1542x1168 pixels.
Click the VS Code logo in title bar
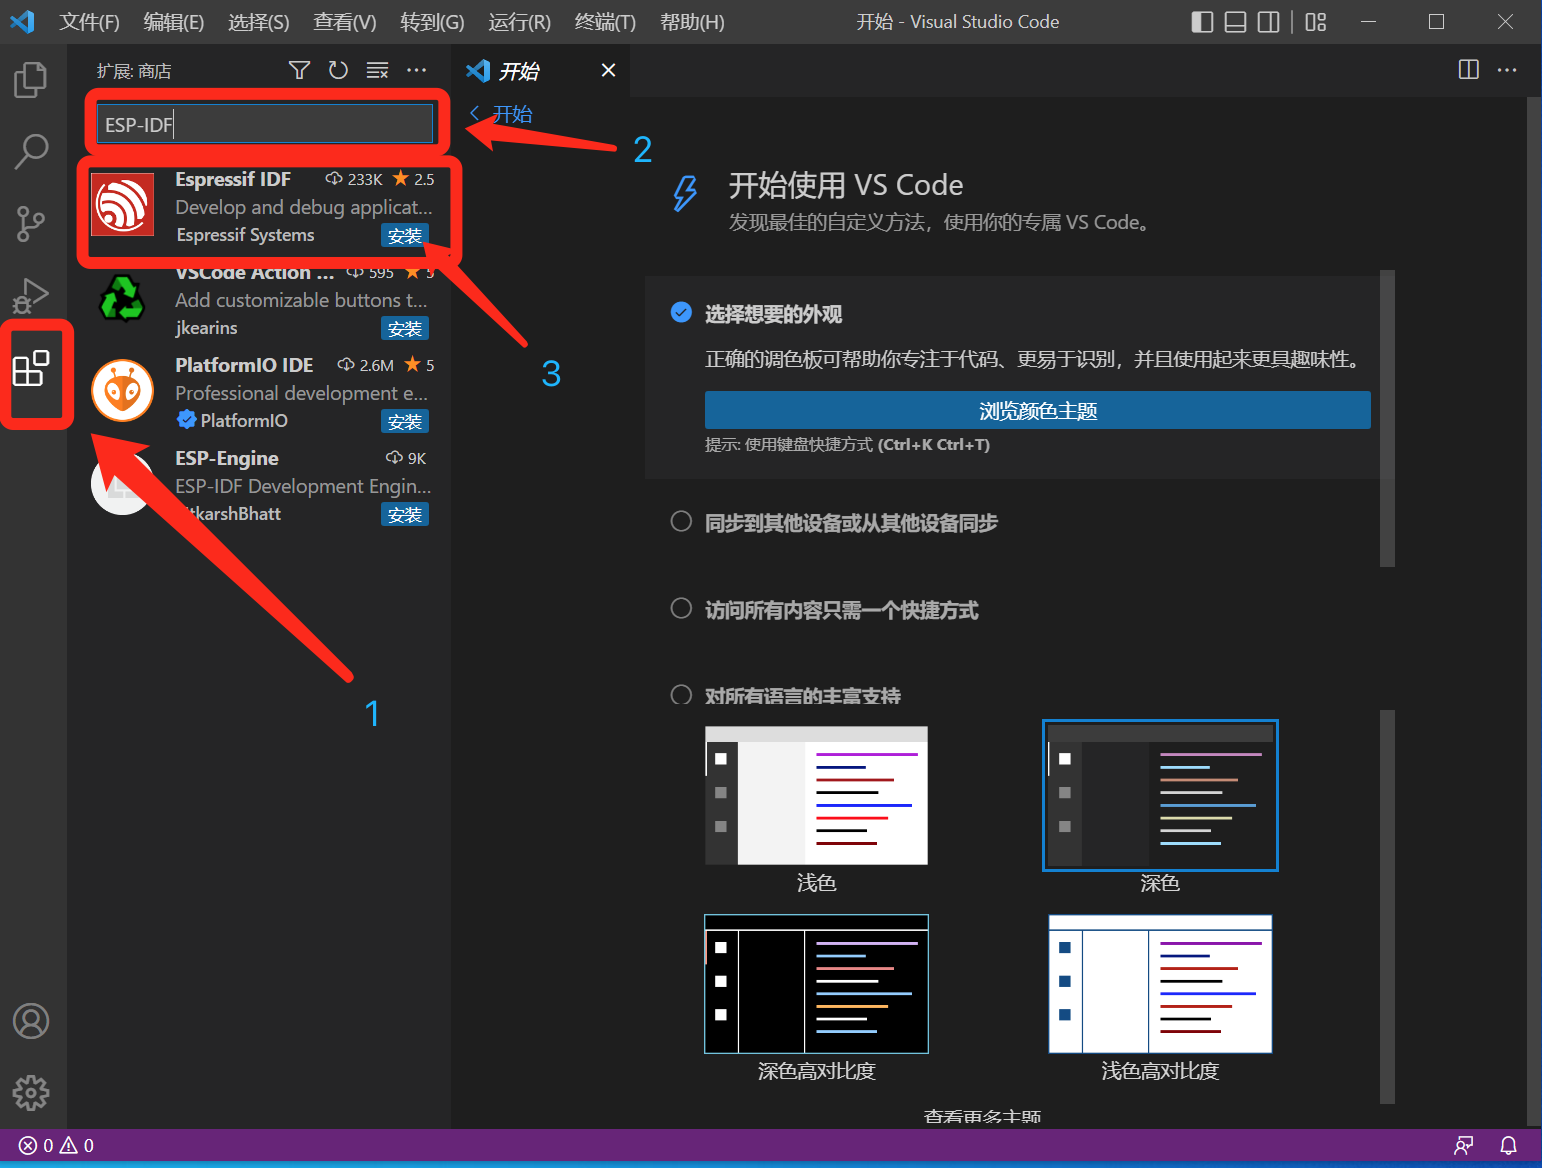coord(22,21)
